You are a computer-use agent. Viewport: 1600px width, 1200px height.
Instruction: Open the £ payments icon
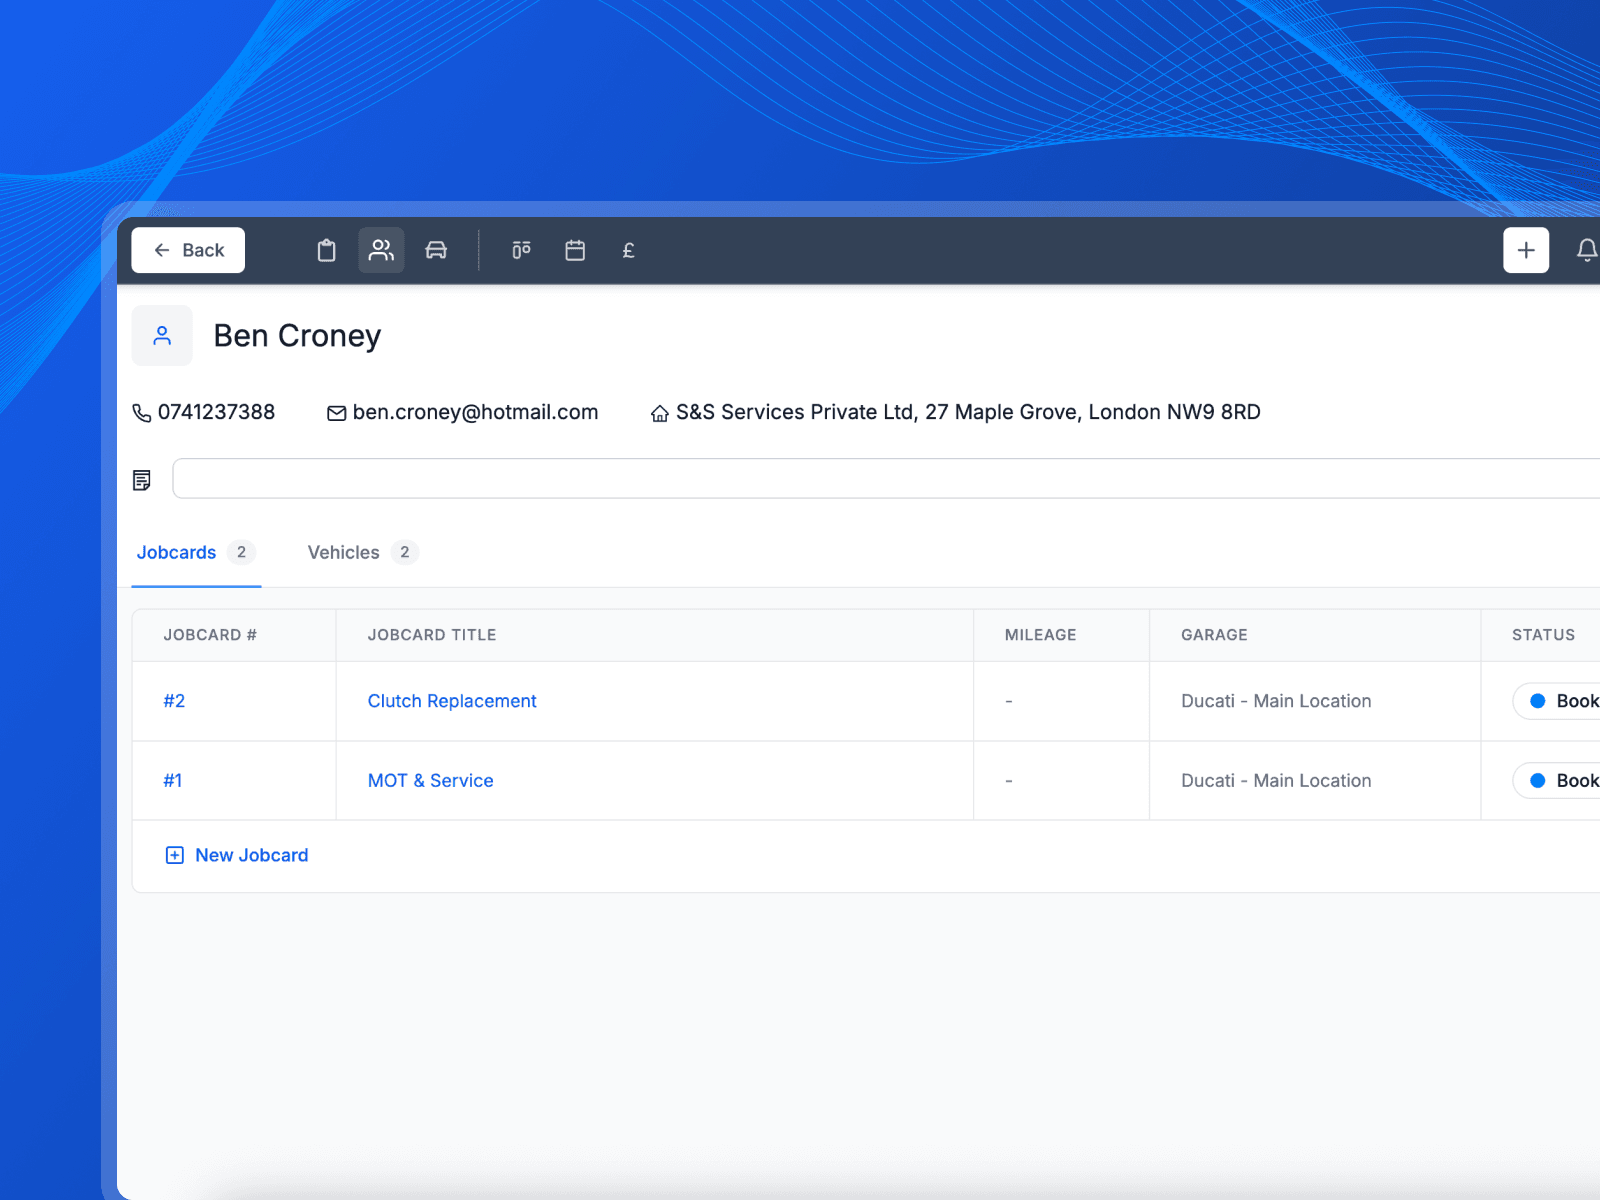628,250
